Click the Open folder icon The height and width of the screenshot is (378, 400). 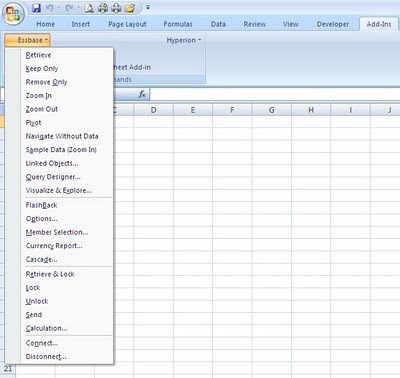[130, 8]
